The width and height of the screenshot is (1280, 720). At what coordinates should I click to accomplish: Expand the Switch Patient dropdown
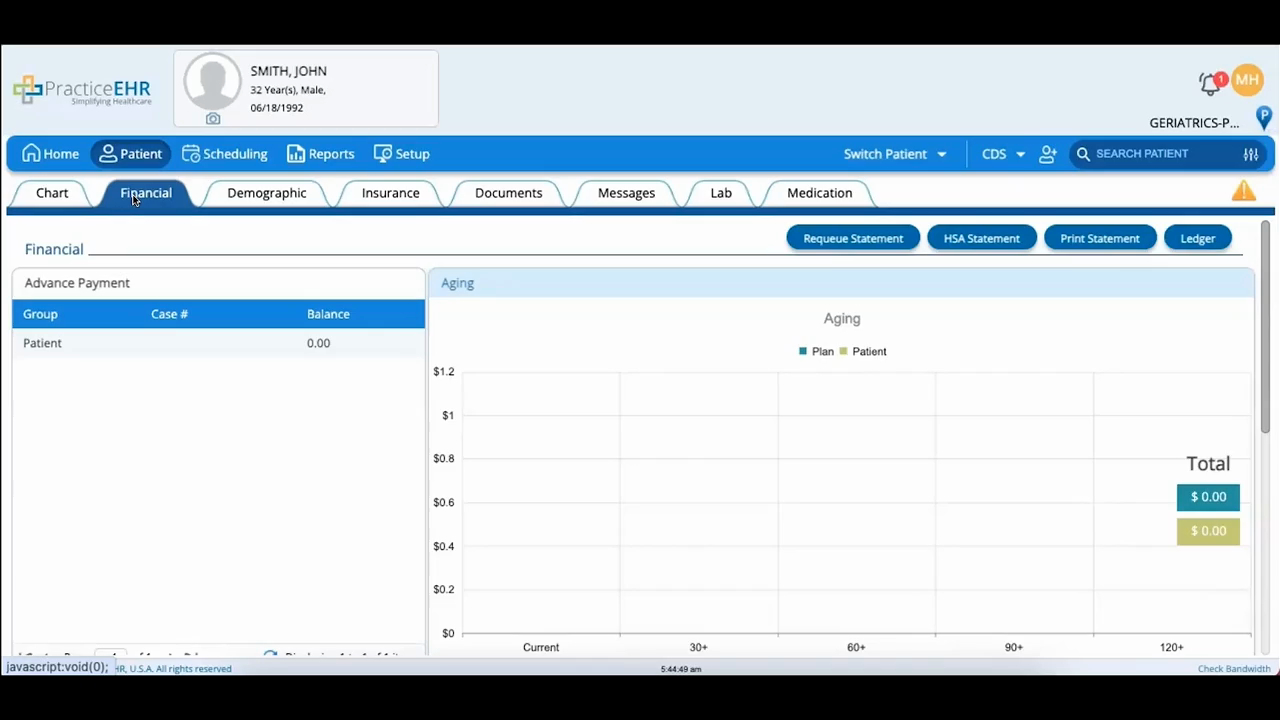point(895,154)
